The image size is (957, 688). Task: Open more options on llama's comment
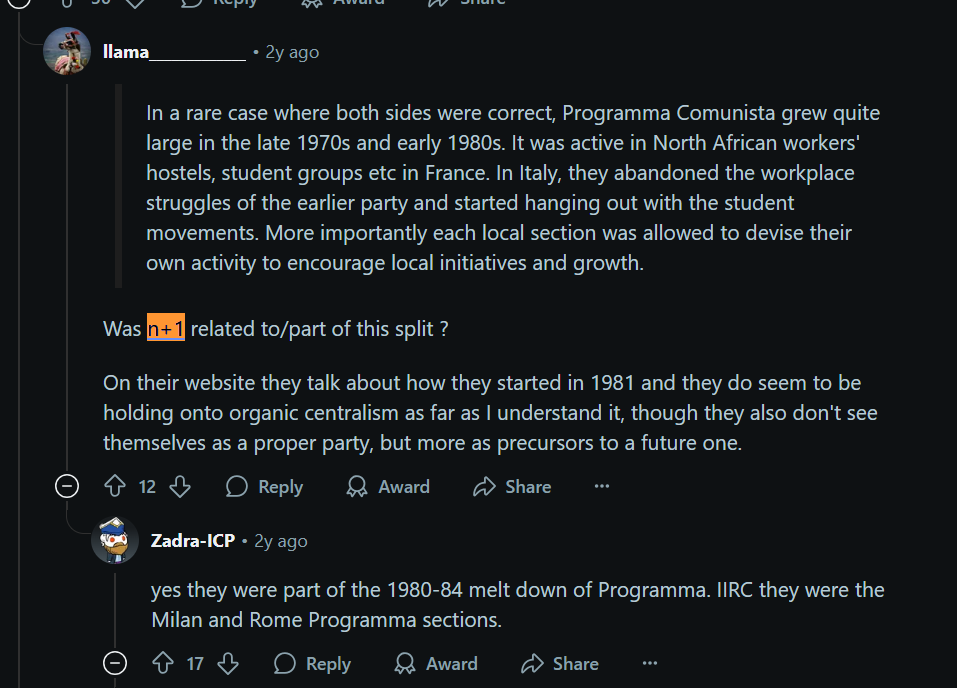click(602, 486)
